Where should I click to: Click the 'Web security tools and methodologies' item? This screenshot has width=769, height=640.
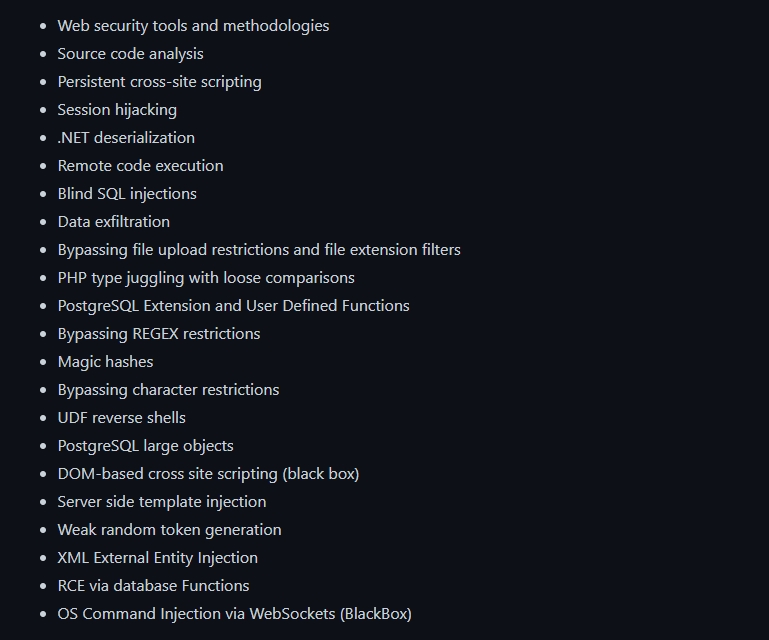click(193, 26)
